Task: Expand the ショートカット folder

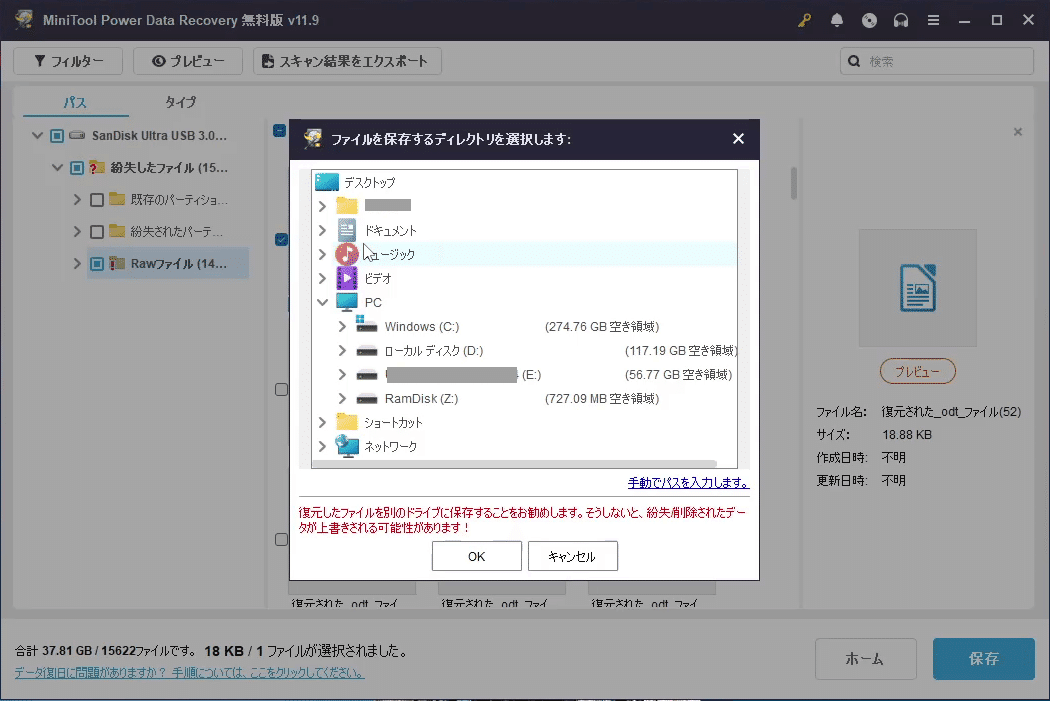Action: [322, 422]
